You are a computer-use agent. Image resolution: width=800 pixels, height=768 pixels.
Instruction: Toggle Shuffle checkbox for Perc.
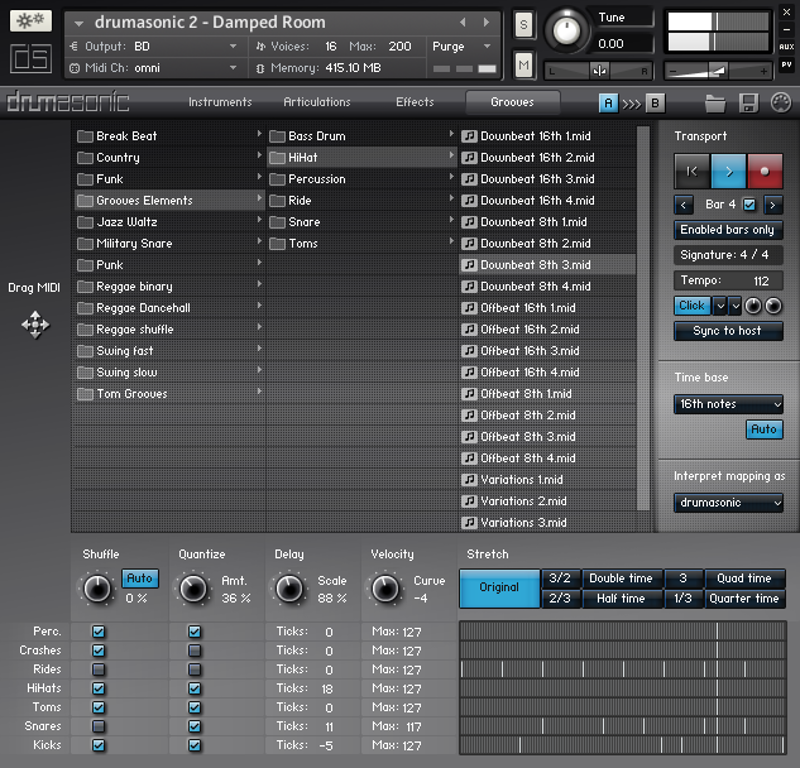point(98,632)
